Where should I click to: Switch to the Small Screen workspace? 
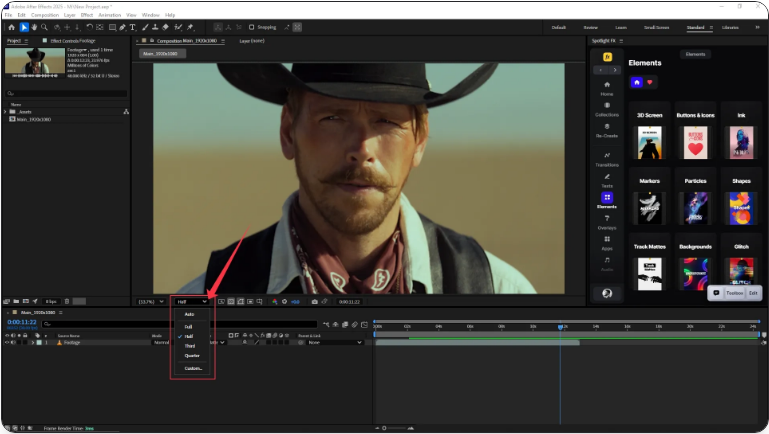coord(657,27)
